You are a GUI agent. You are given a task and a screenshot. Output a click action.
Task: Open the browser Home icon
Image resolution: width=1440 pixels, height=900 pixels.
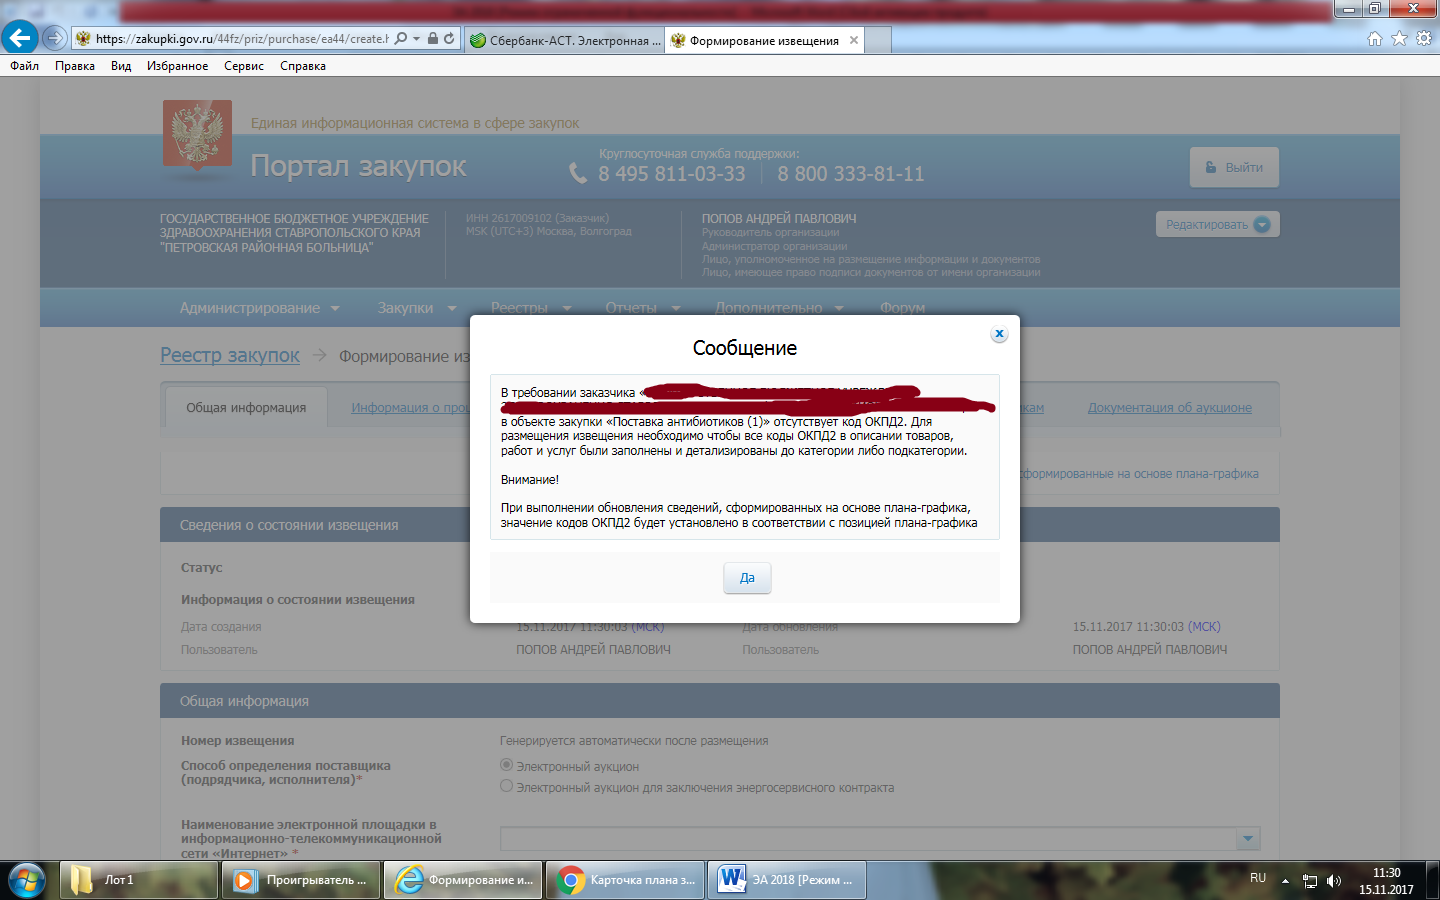pos(1375,39)
